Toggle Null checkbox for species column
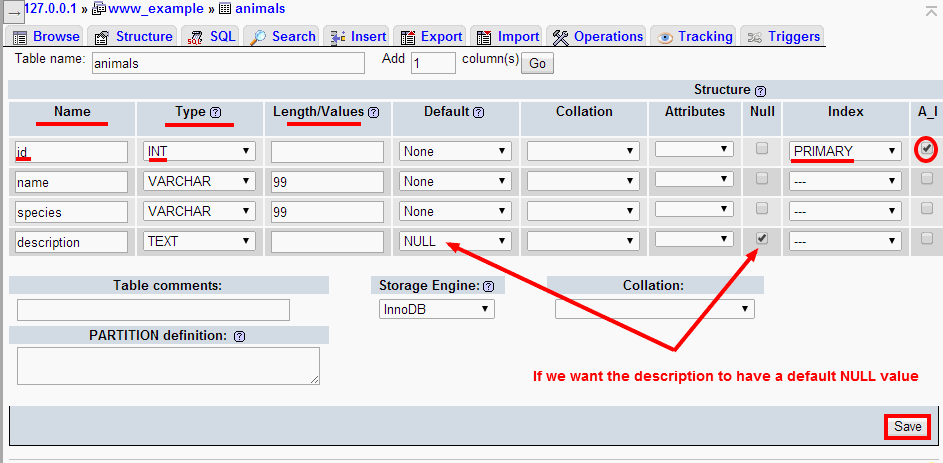 pos(762,208)
